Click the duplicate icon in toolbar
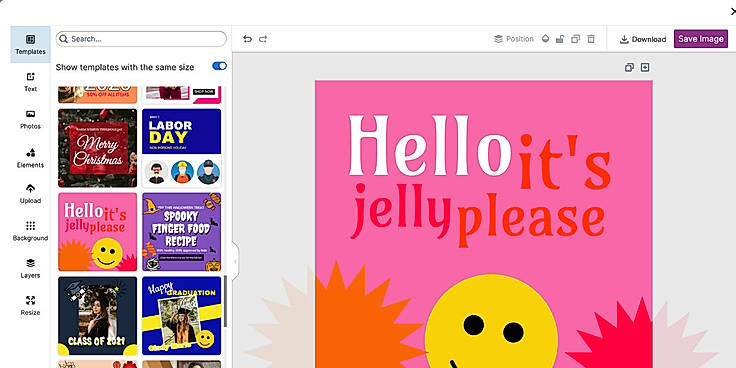The width and height of the screenshot is (736, 368). 575,39
